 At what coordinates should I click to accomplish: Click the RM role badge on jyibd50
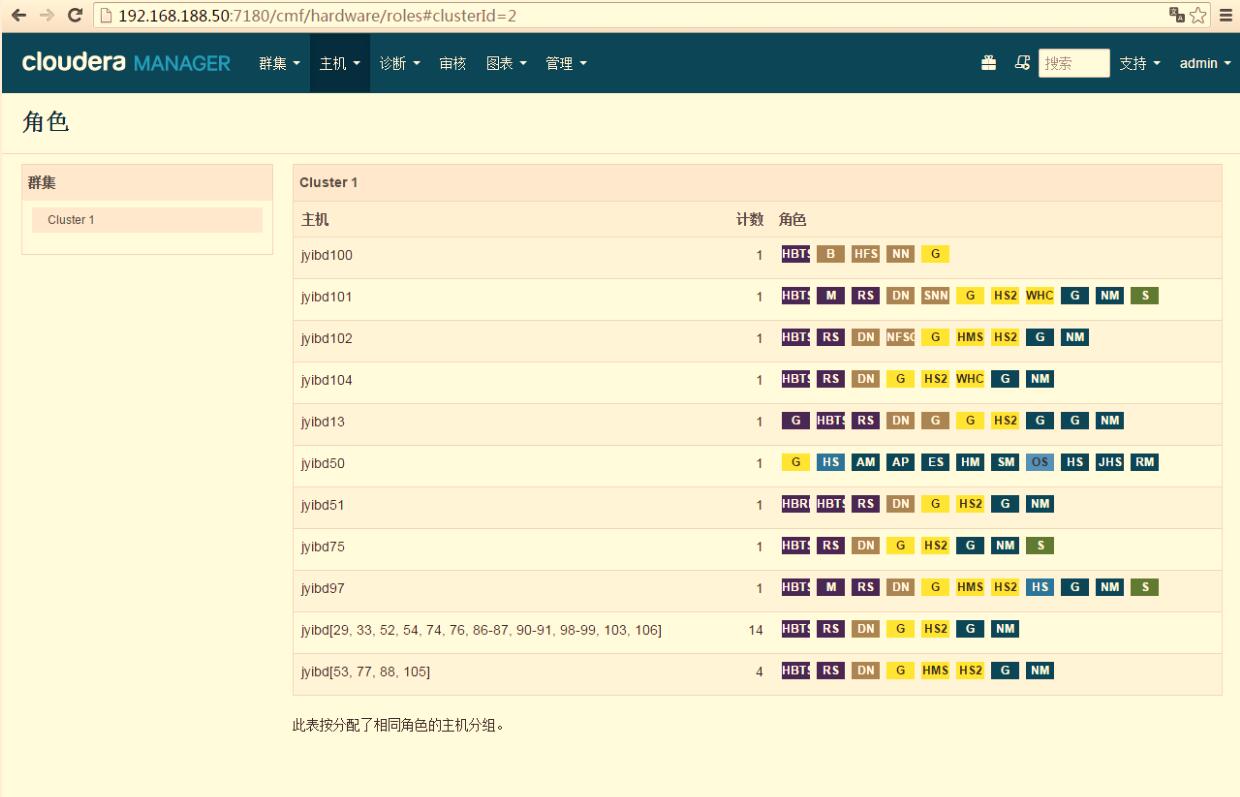[x=1144, y=463]
